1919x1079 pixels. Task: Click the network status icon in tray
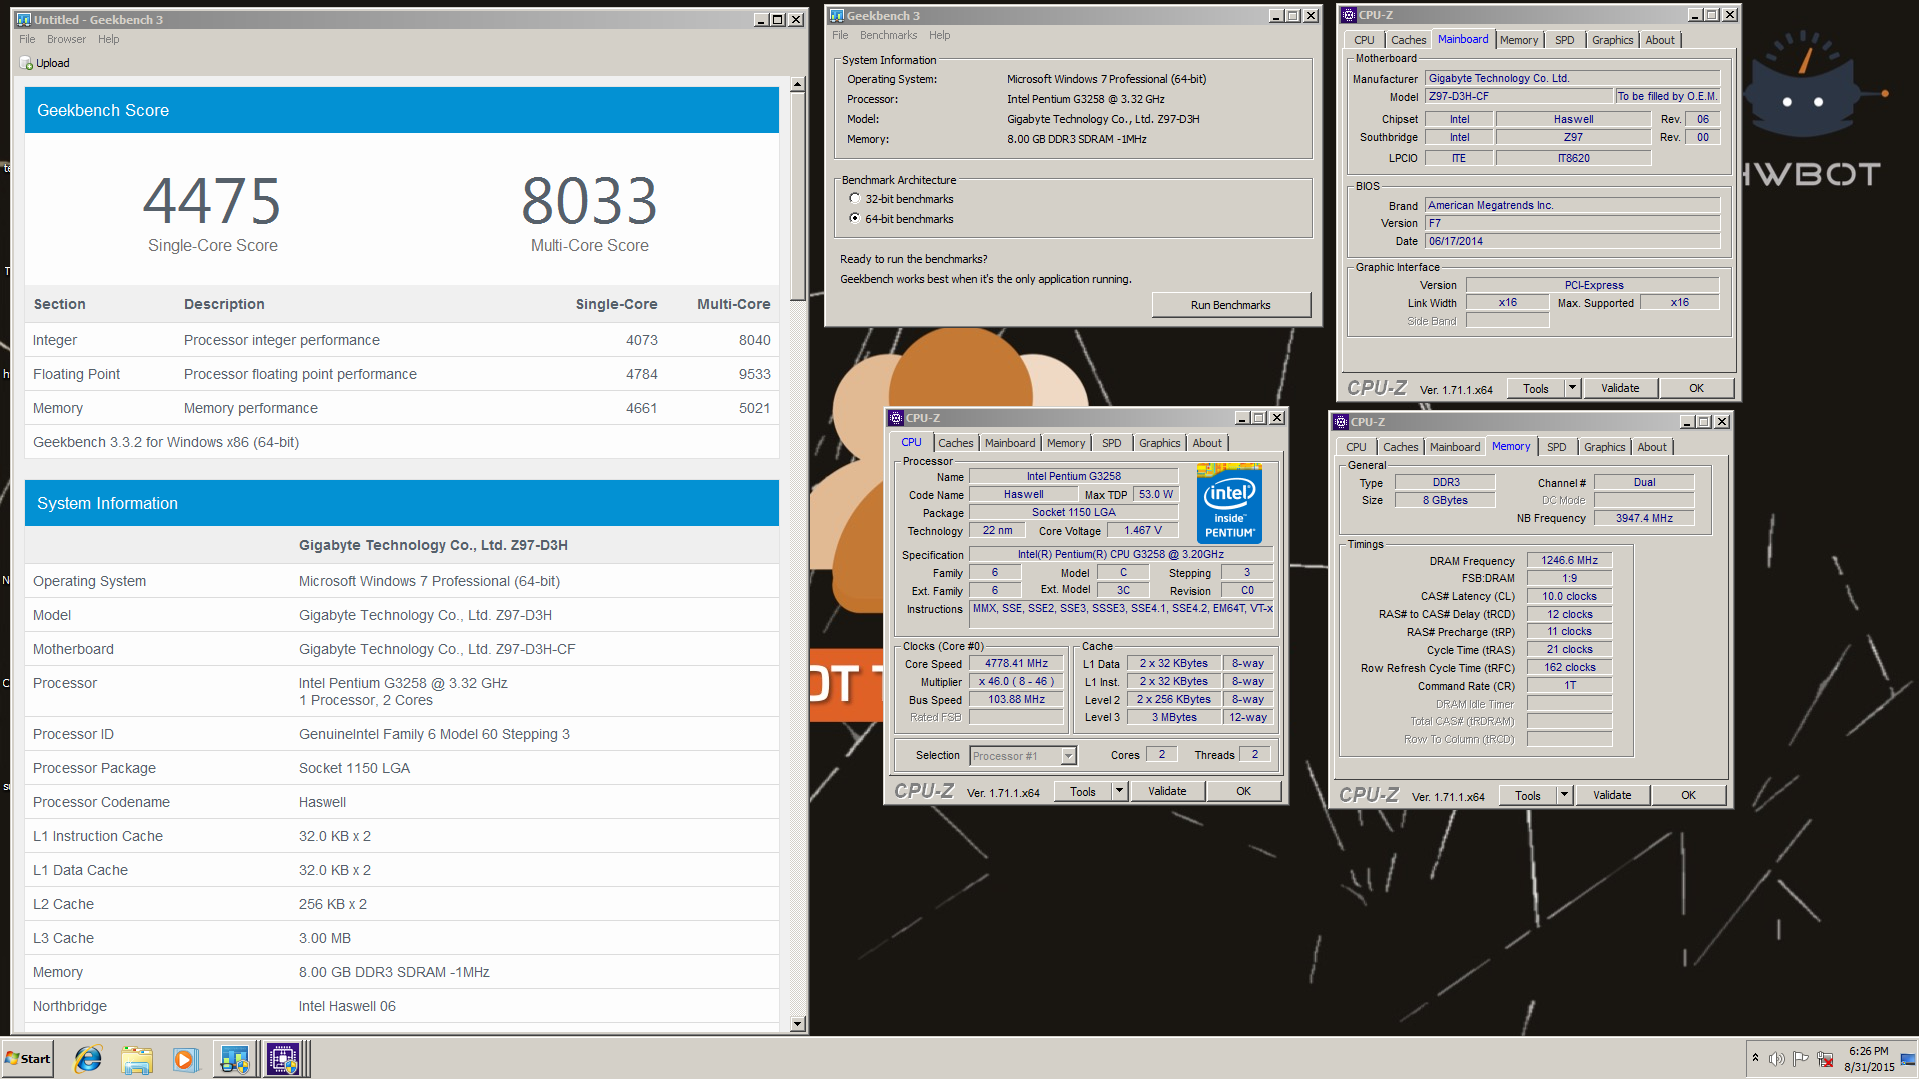[x=1825, y=1059]
